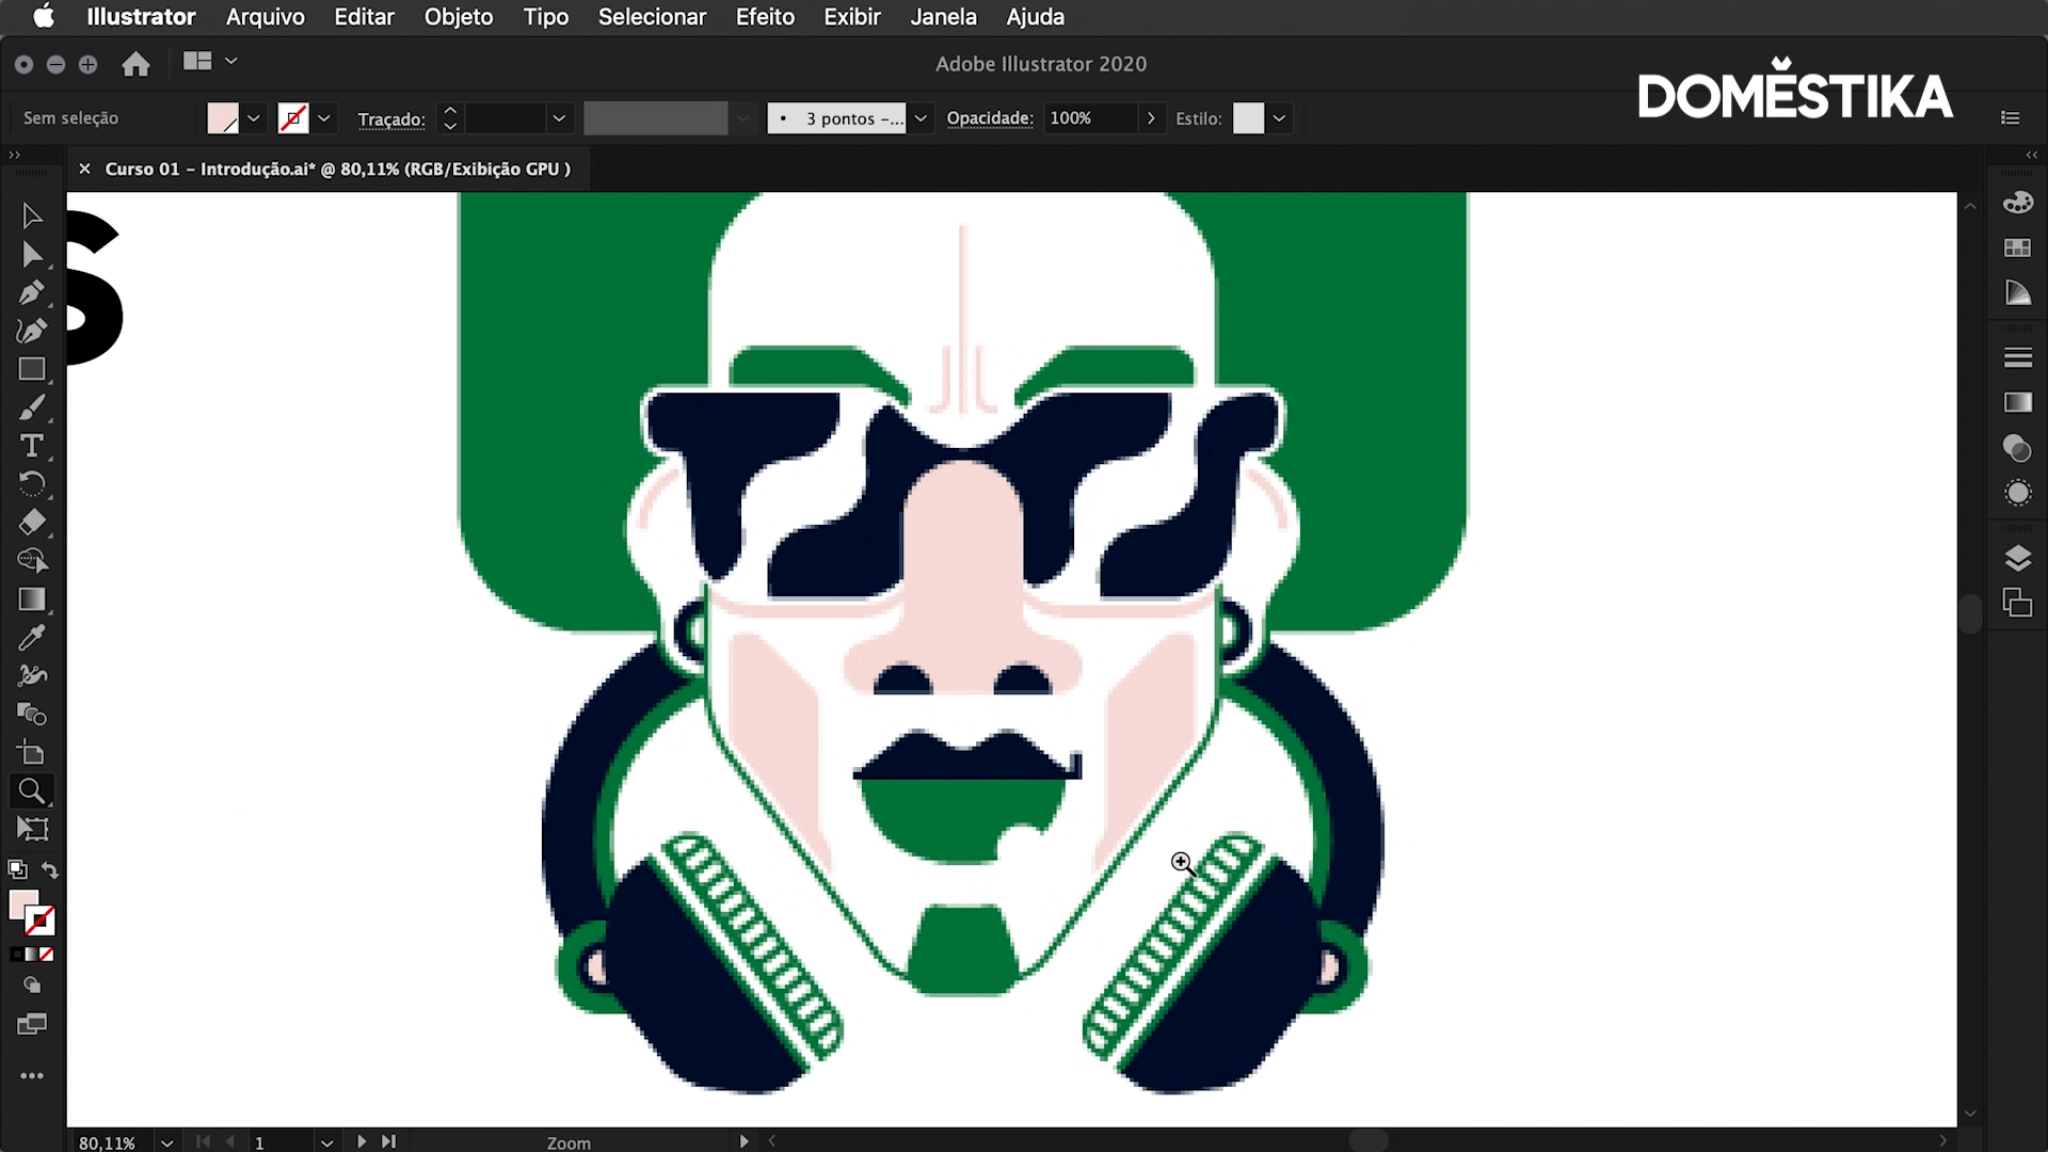Open the Swatches panel icon
2048x1152 pixels.
point(2017,247)
